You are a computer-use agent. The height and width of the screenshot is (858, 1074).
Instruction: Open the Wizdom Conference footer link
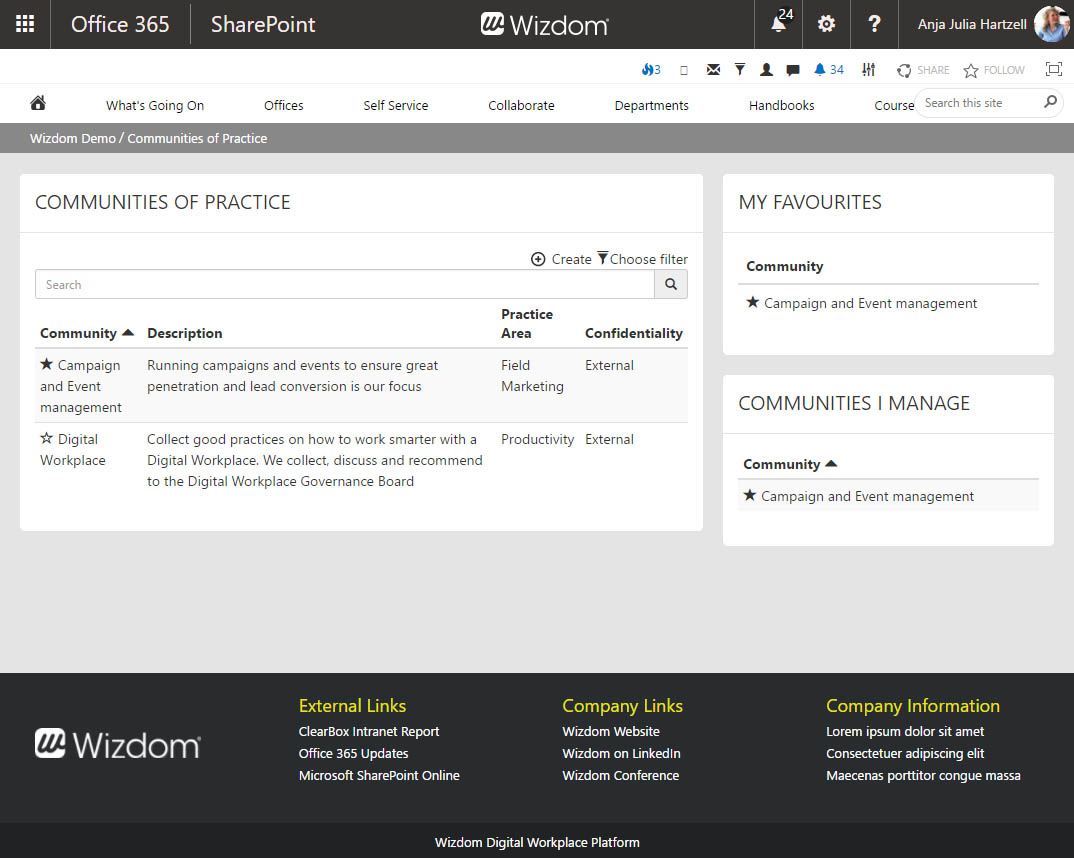pos(621,775)
